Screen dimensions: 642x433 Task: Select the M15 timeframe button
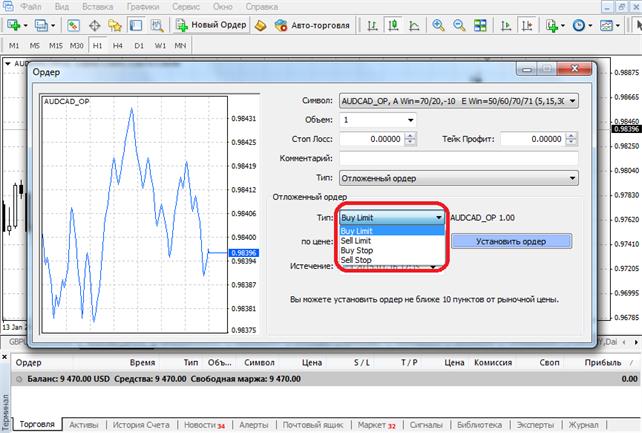(56, 45)
